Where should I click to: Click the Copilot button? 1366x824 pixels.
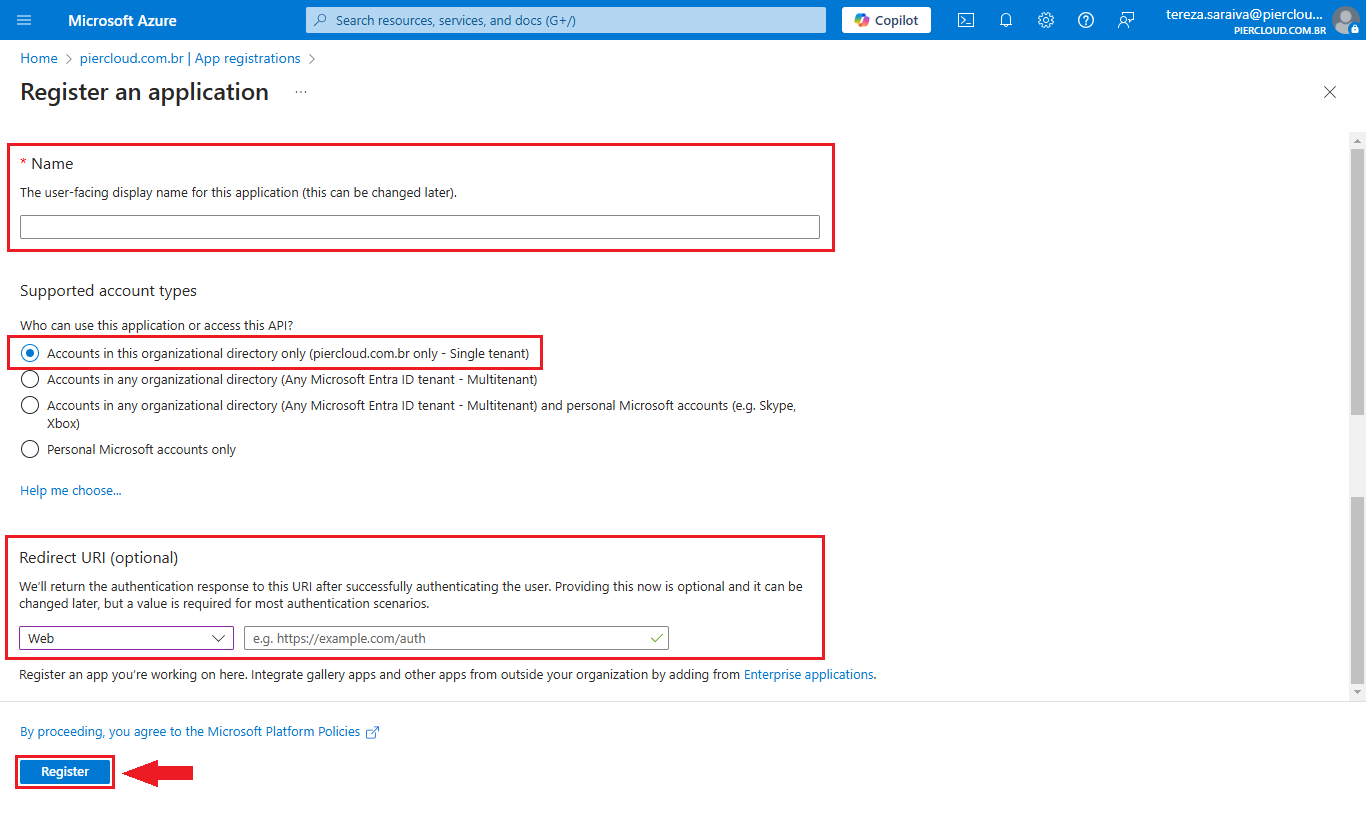886,20
